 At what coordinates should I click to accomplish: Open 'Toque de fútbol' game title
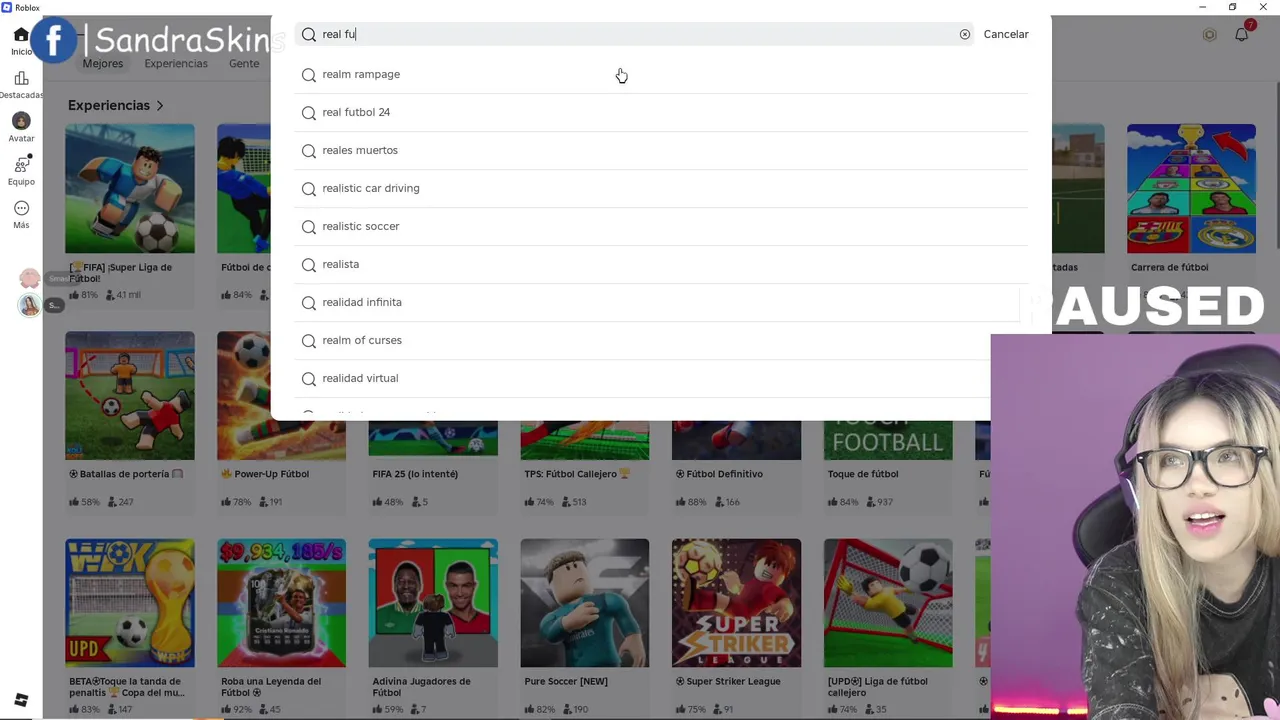pos(863,474)
